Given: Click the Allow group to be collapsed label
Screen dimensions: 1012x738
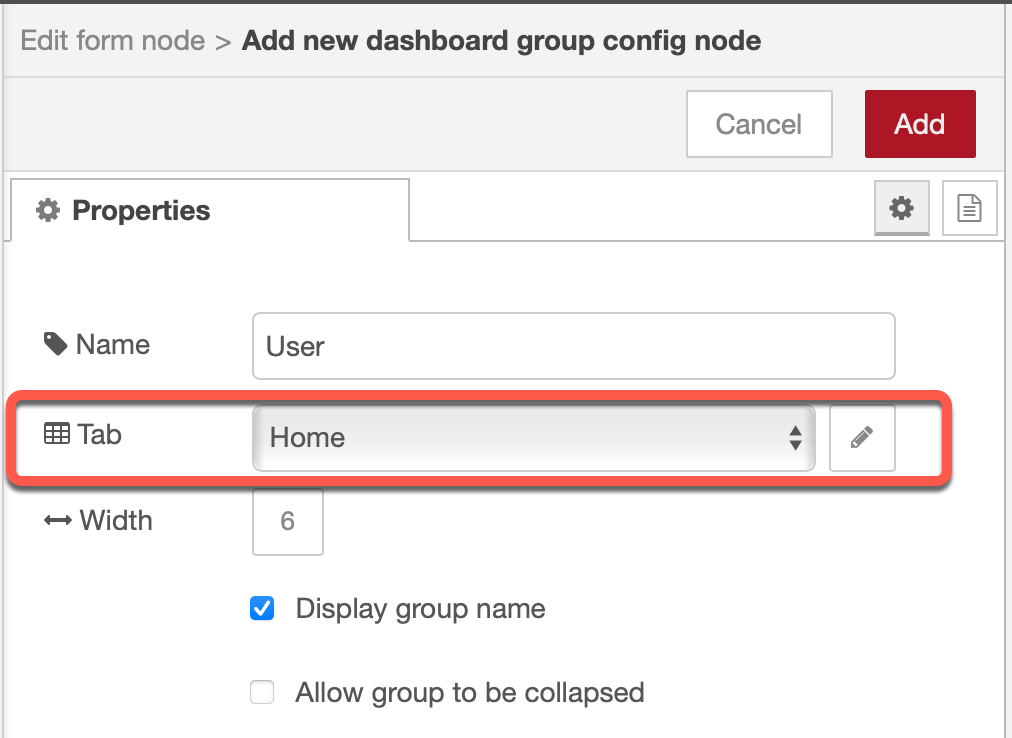Looking at the screenshot, I should (470, 693).
